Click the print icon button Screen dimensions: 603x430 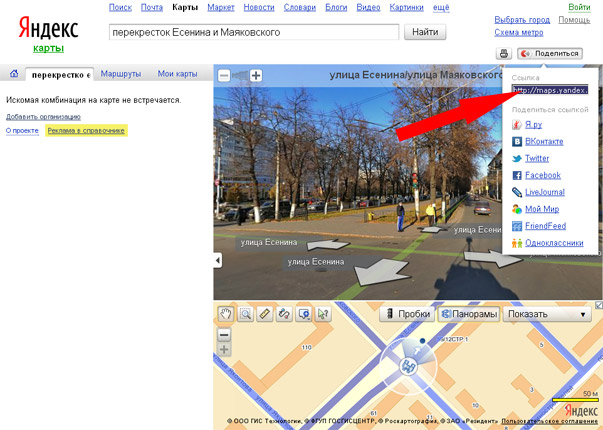point(503,53)
